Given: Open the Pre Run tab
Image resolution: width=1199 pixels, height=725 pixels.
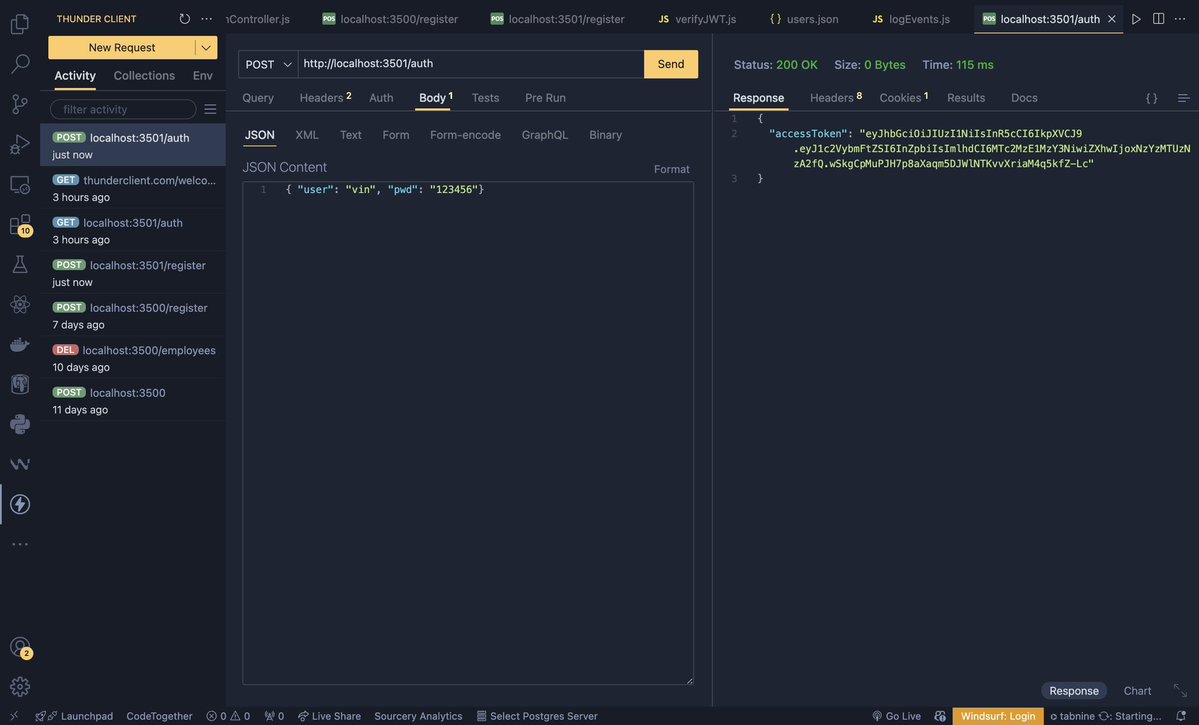Looking at the screenshot, I should [x=545, y=98].
